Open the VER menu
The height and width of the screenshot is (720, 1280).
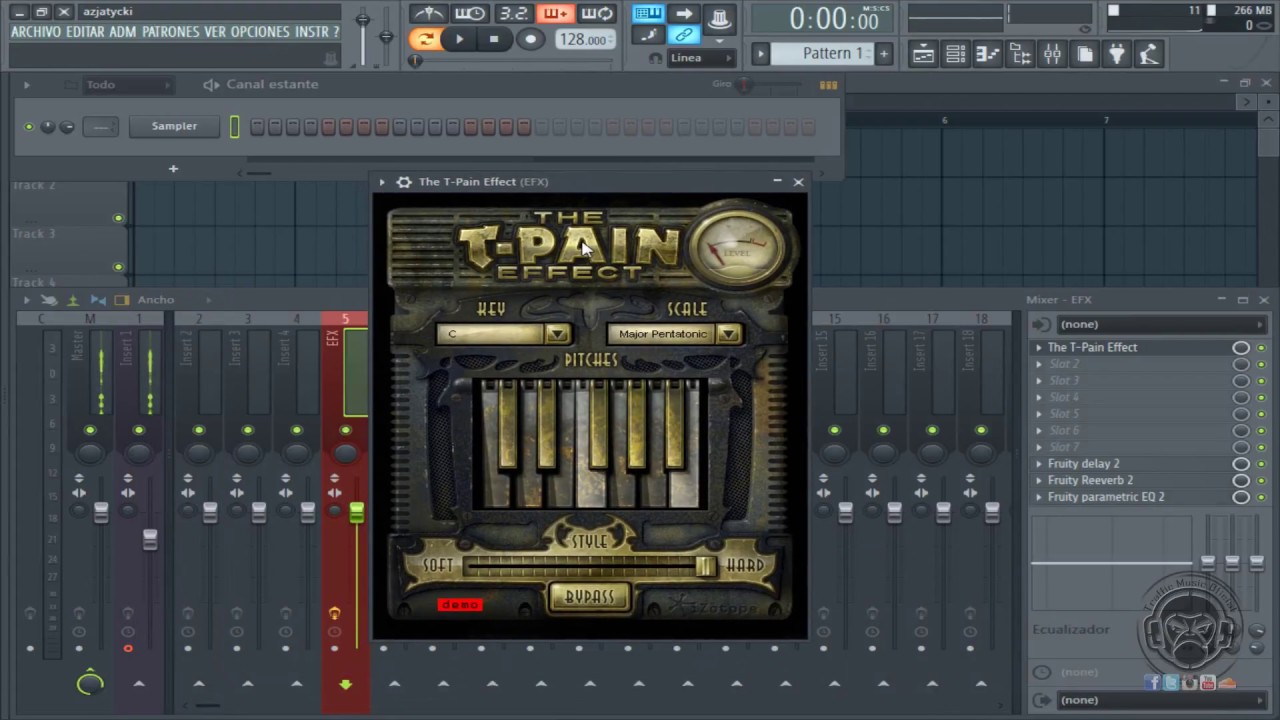[x=215, y=32]
